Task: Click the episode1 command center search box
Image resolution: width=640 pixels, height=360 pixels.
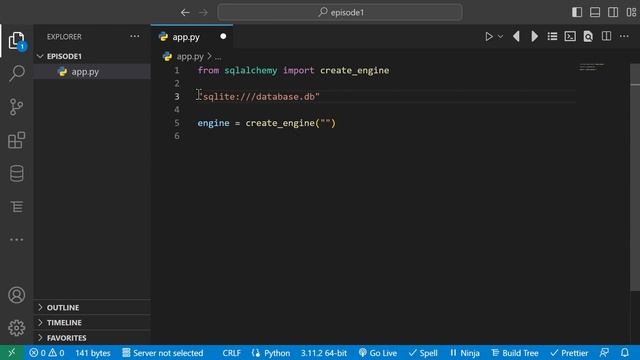Action: [340, 12]
